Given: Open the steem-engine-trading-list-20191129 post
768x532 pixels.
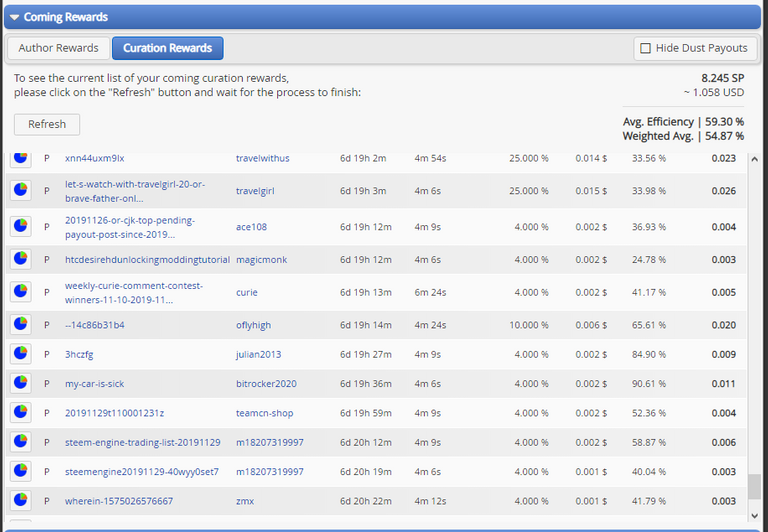Looking at the screenshot, I should point(142,442).
